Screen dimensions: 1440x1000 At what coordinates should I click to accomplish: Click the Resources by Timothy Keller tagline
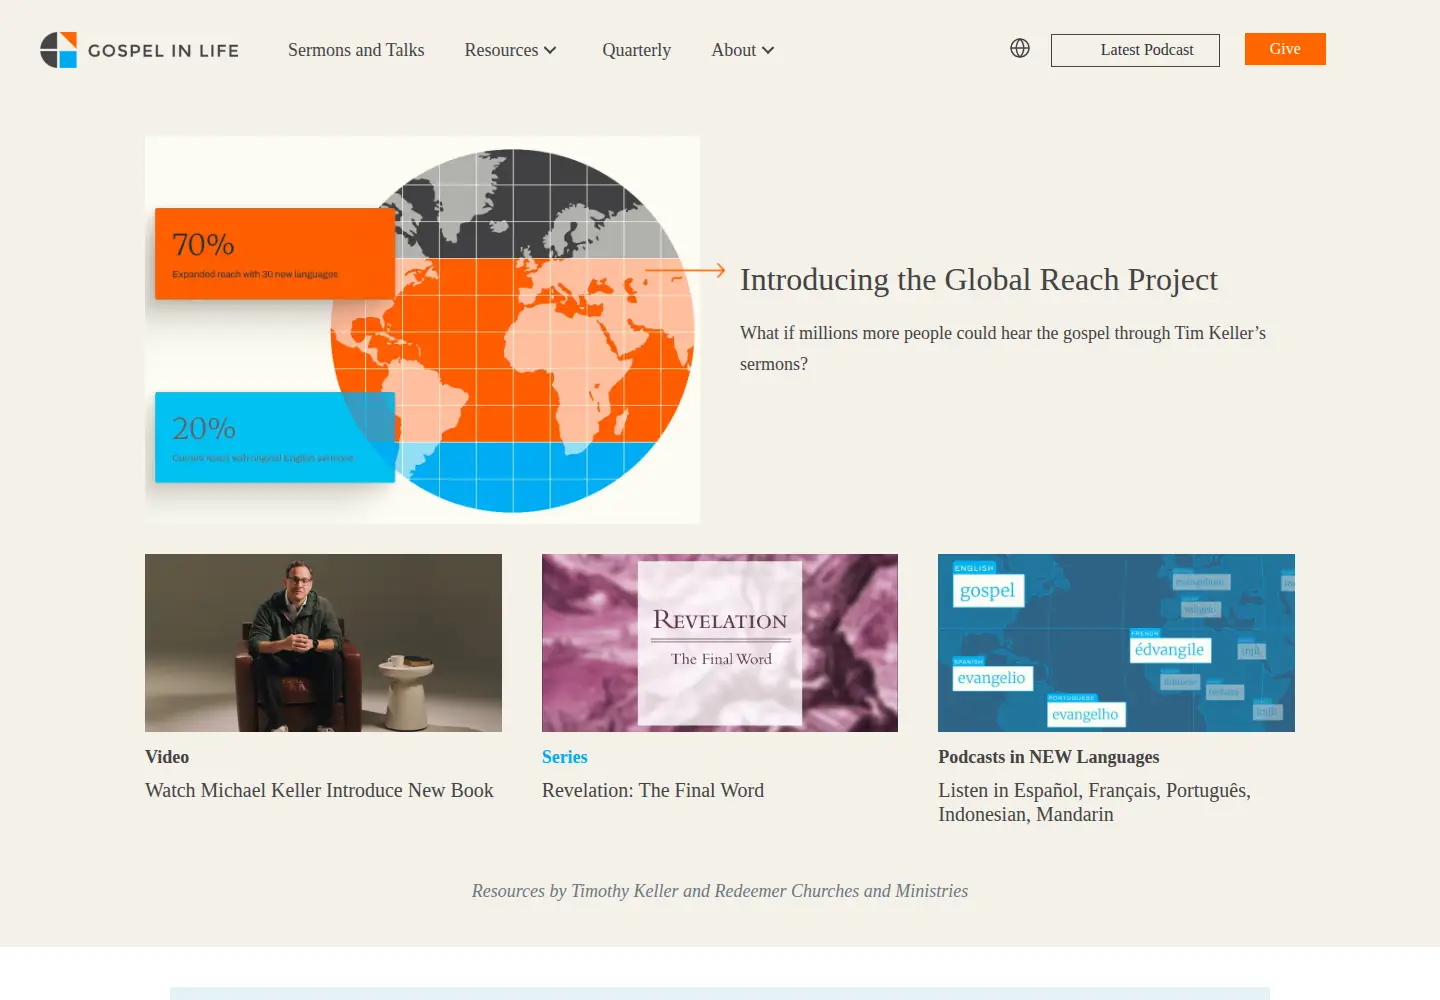coord(720,891)
